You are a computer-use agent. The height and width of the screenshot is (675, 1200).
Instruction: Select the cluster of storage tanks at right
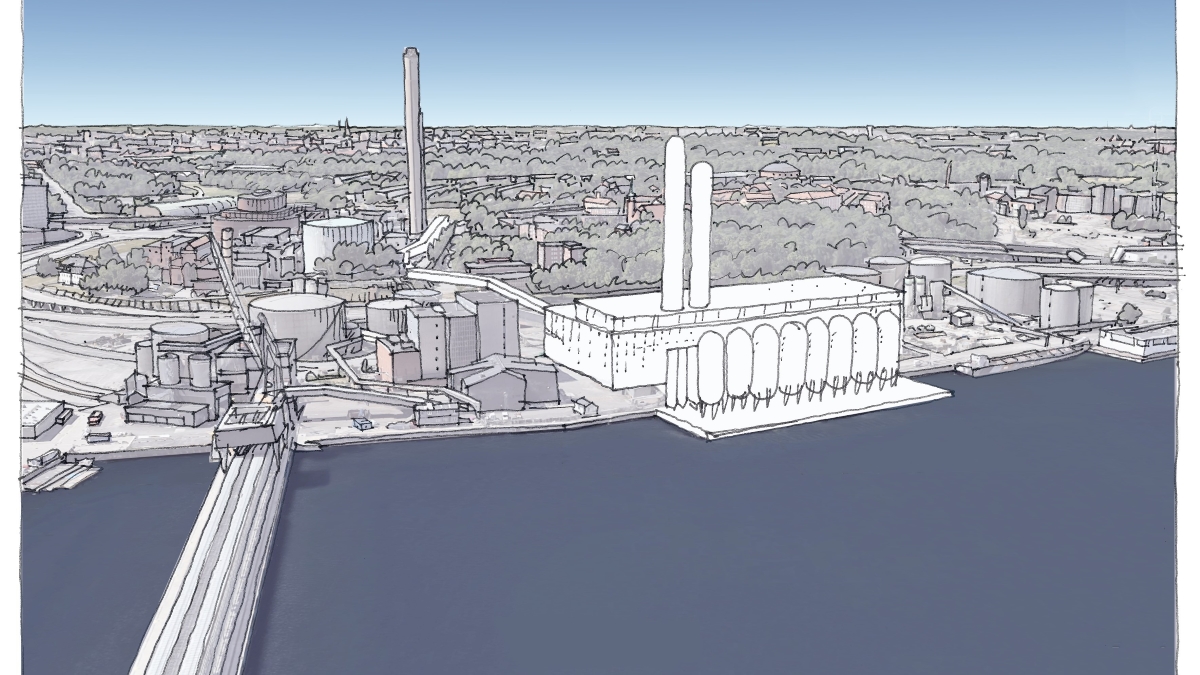pos(1020,290)
